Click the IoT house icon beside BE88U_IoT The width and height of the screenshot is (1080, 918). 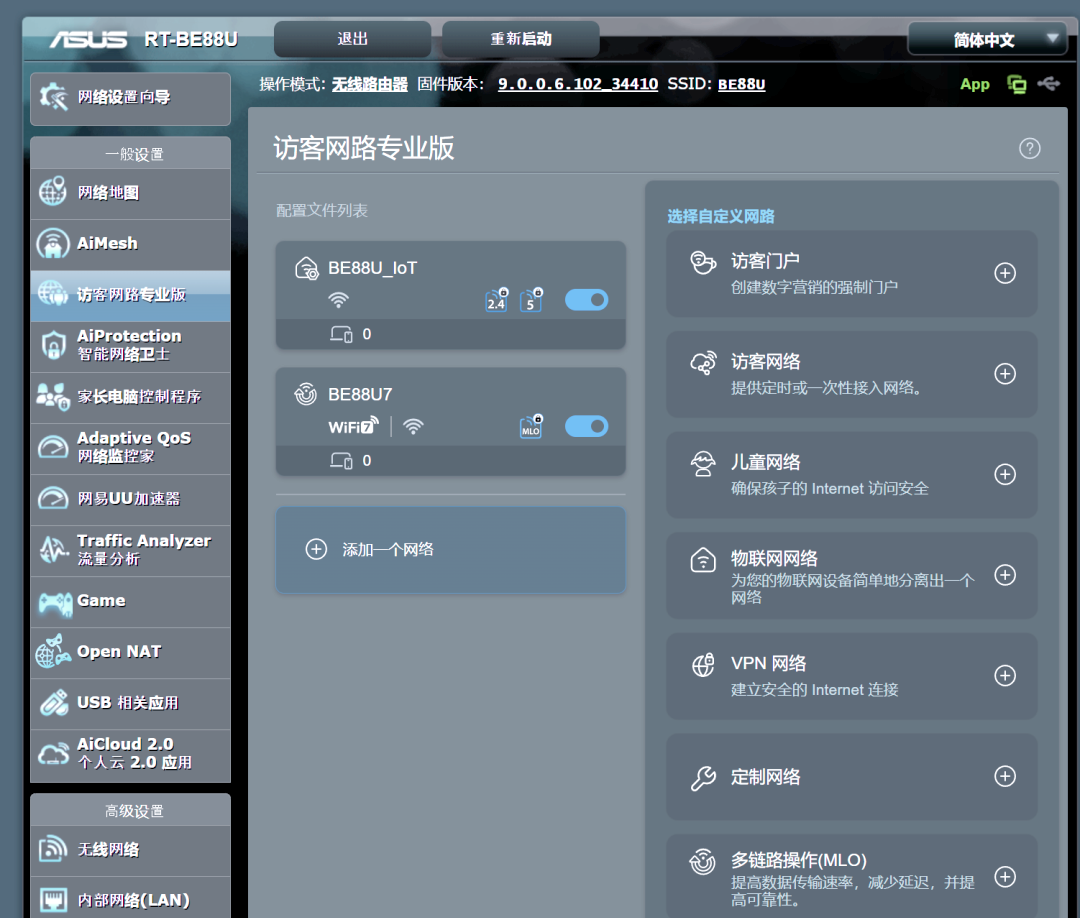click(x=306, y=268)
